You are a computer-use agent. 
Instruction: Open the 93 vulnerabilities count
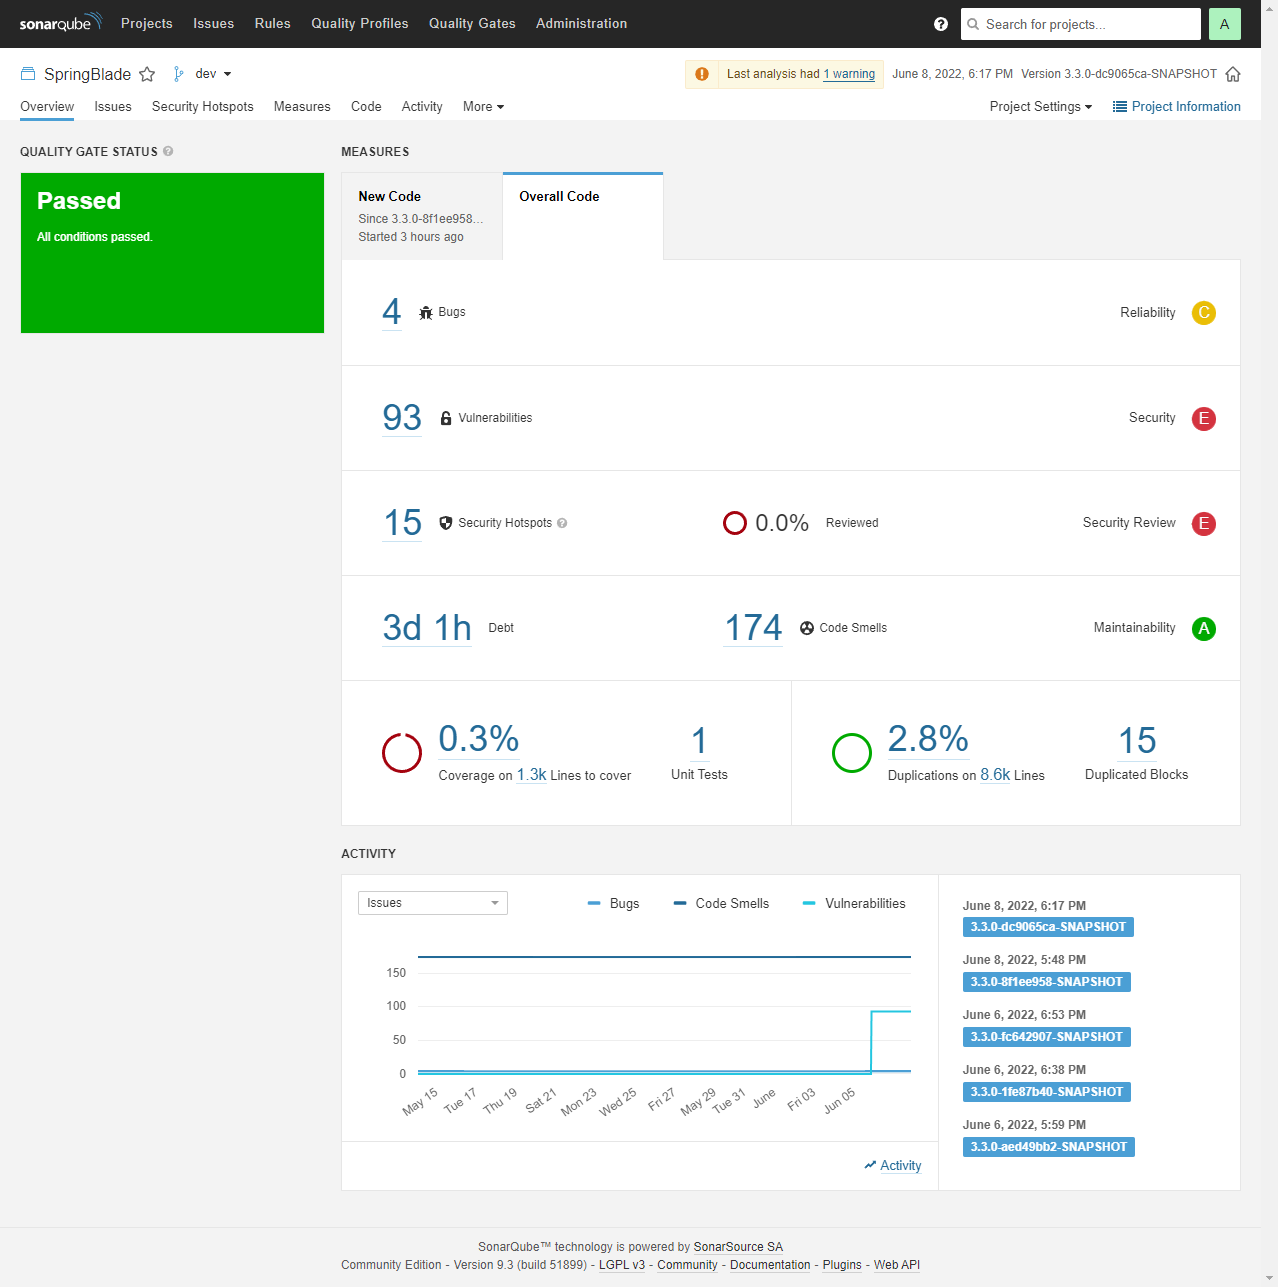pyautogui.click(x=402, y=417)
